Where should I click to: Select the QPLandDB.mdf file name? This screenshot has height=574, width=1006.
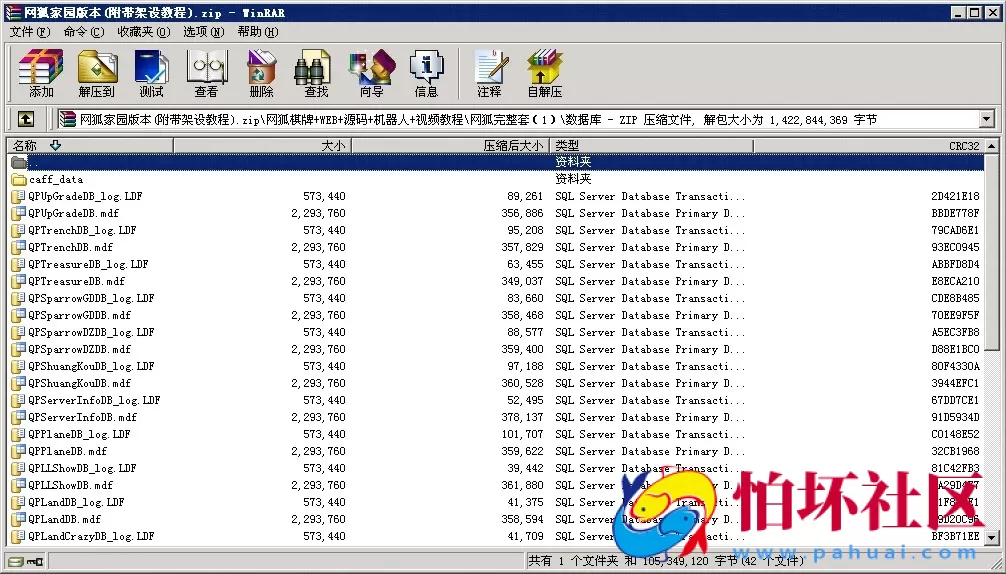65,519
